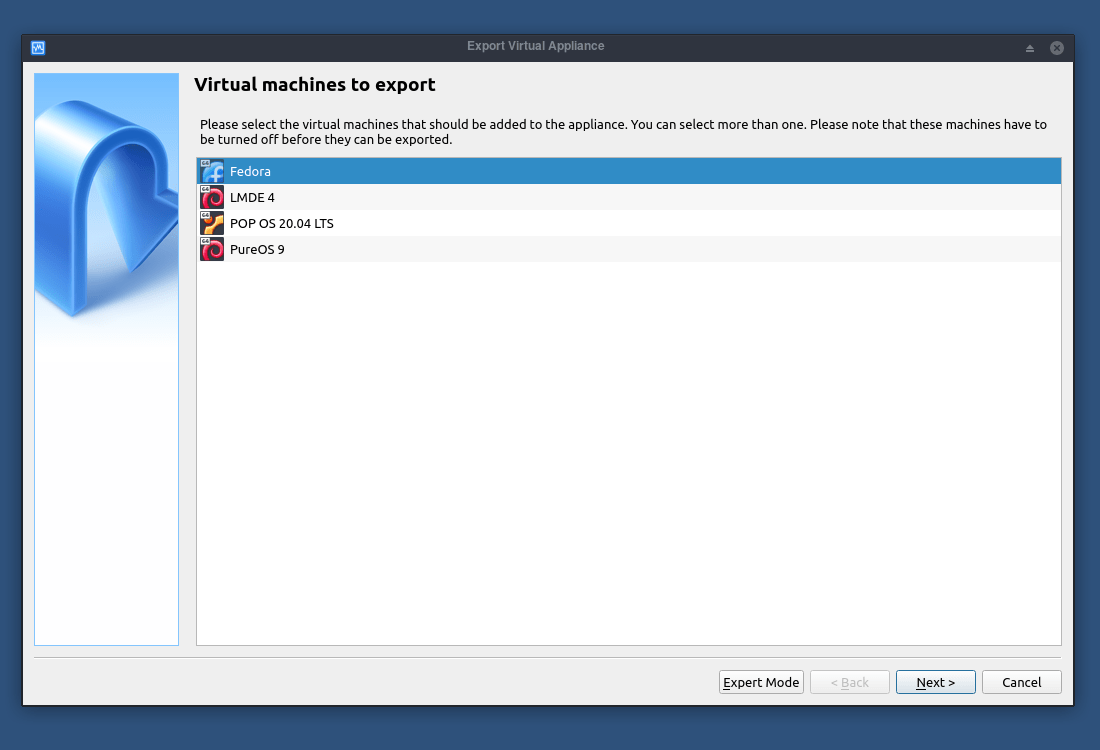Click the 64-bit badge on the Fedora icon
Image resolution: width=1100 pixels, height=750 pixels.
(206, 164)
